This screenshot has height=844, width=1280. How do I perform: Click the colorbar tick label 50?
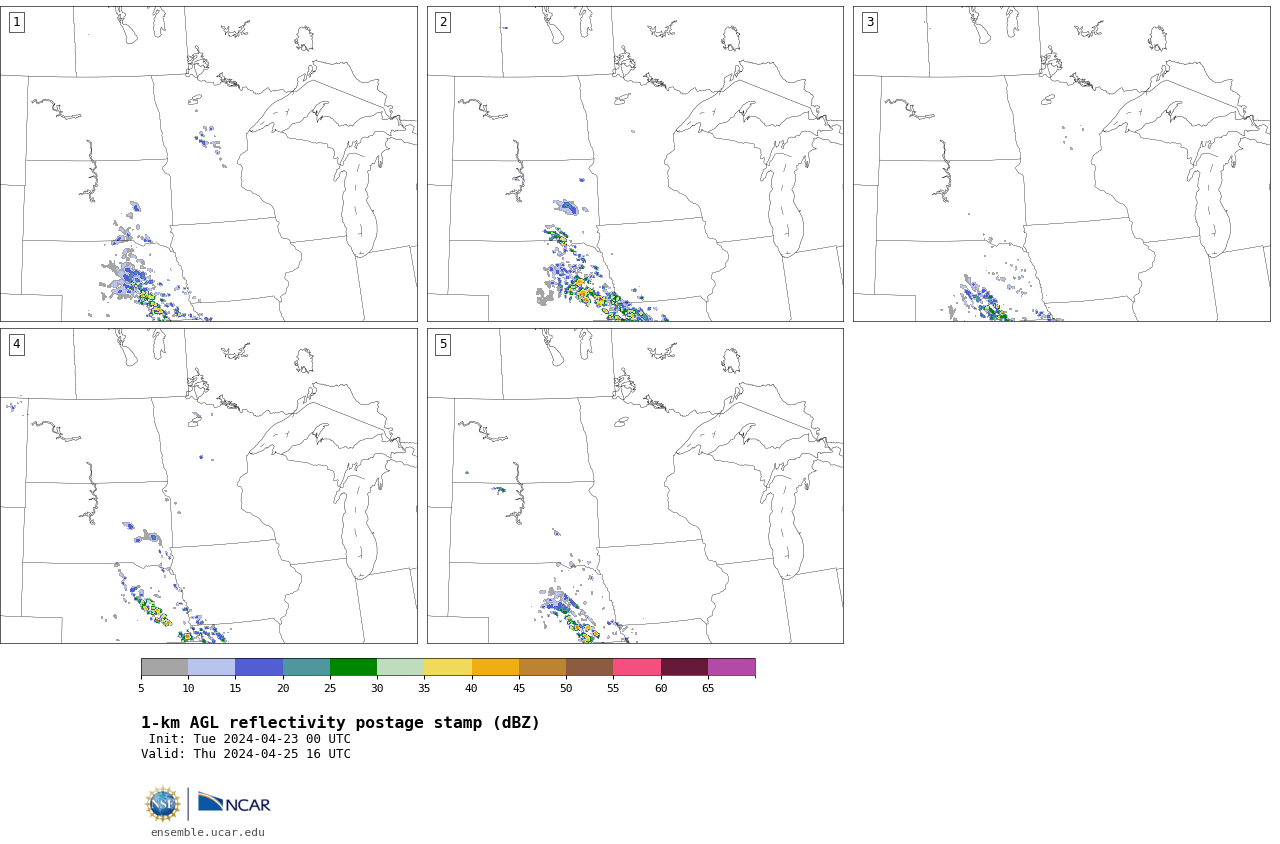click(566, 688)
